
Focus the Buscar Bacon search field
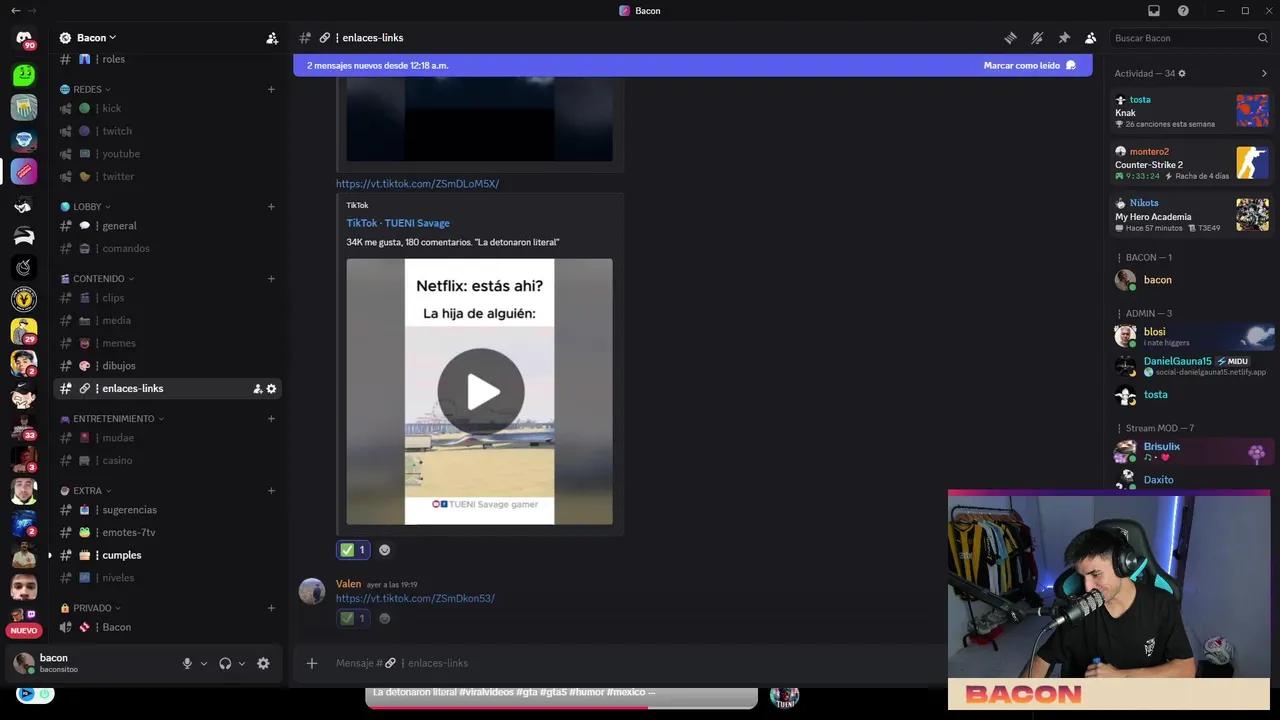point(1191,38)
